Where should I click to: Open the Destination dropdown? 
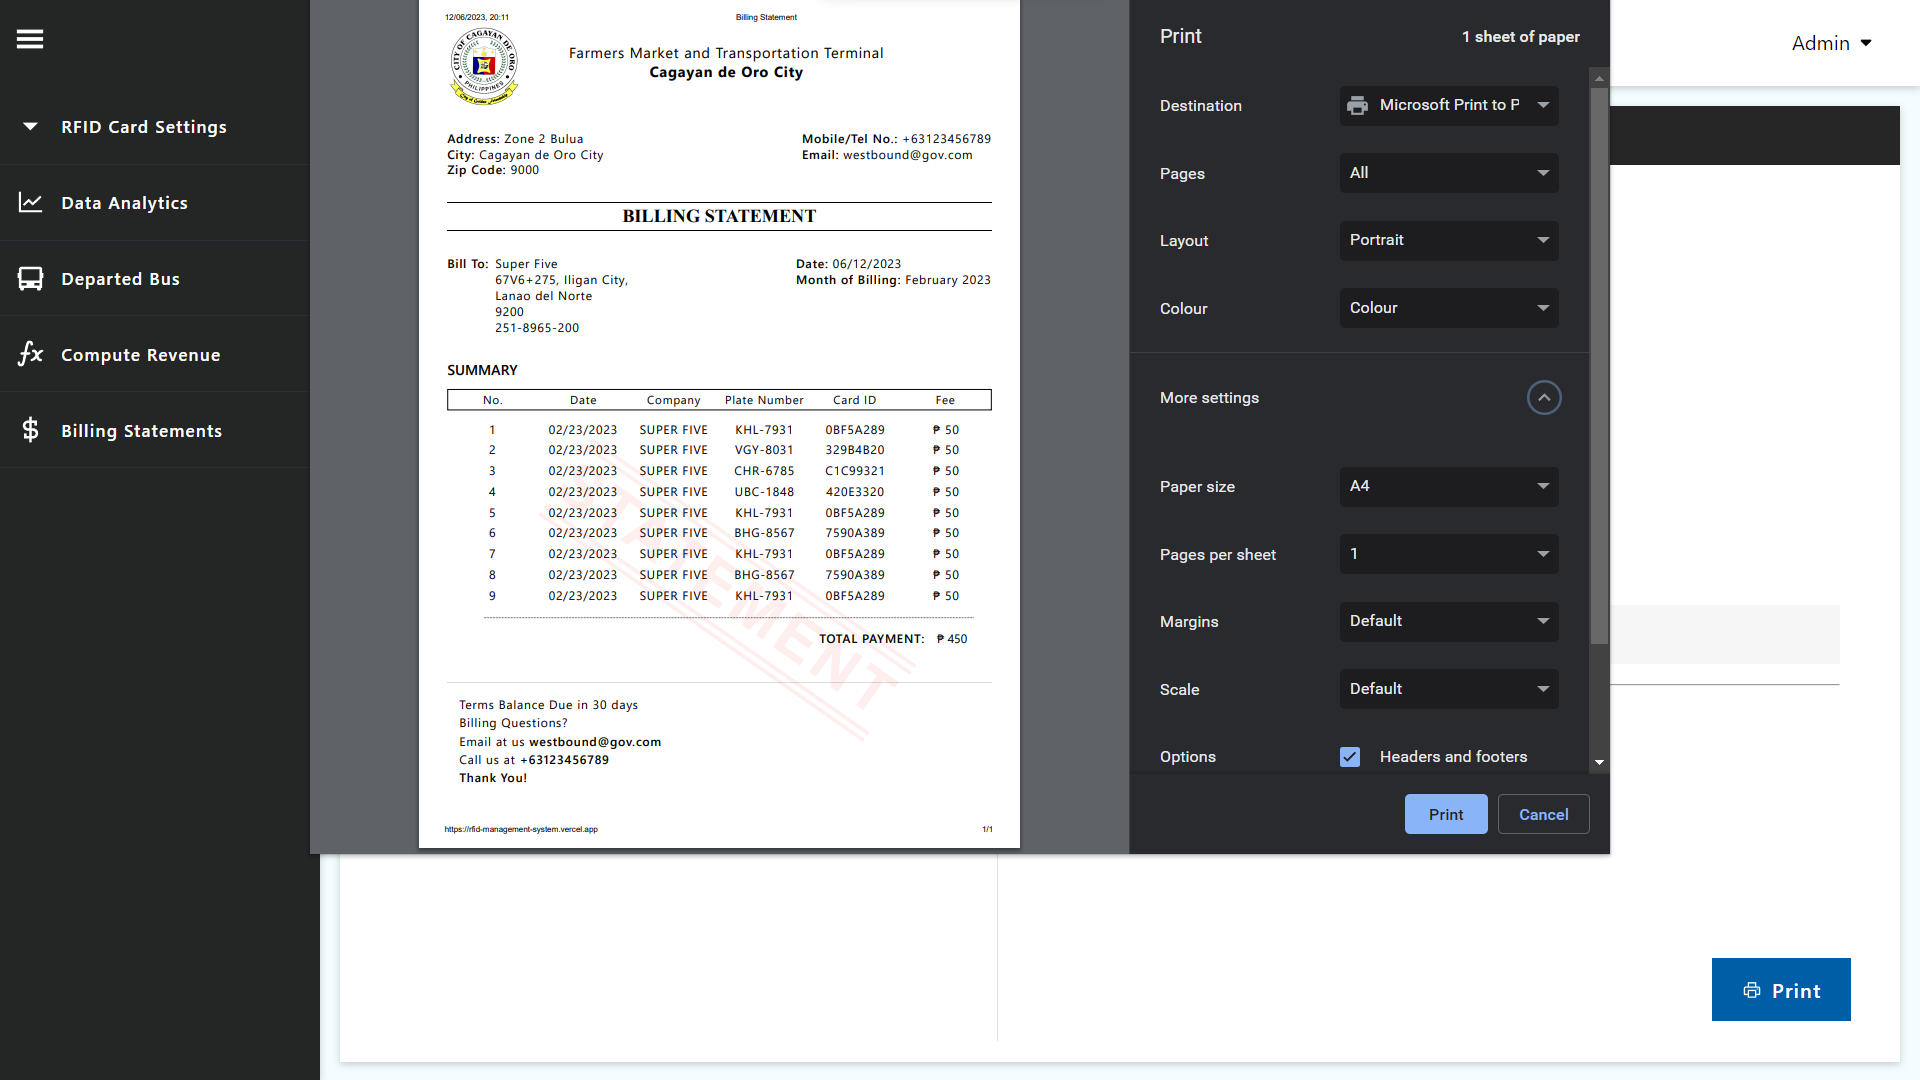pos(1448,106)
